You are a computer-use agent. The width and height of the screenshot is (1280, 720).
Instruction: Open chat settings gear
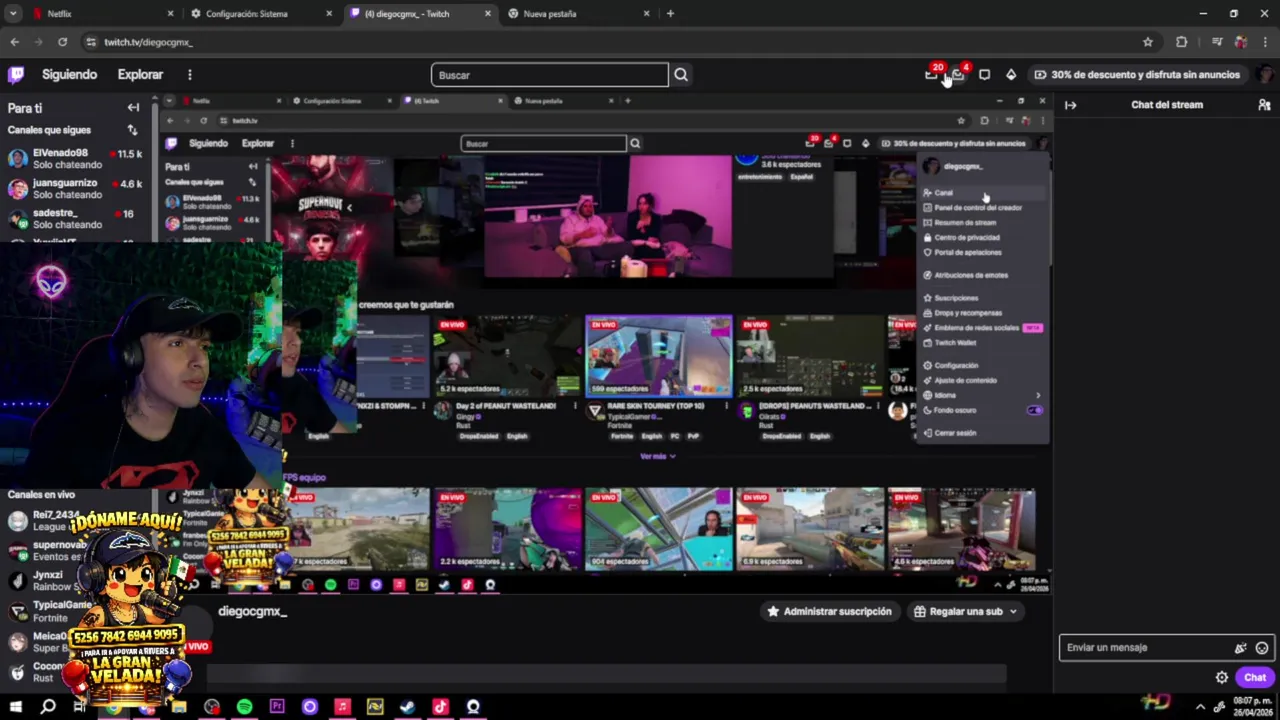[x=1222, y=677]
